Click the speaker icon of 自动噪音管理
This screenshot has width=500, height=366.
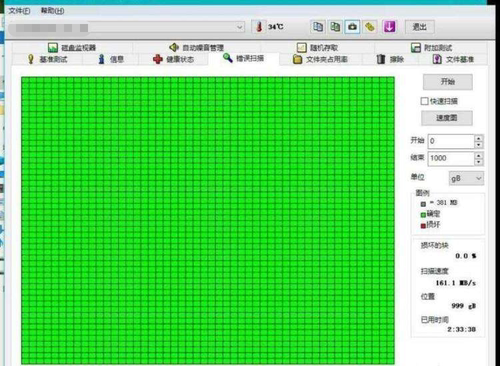coord(174,47)
